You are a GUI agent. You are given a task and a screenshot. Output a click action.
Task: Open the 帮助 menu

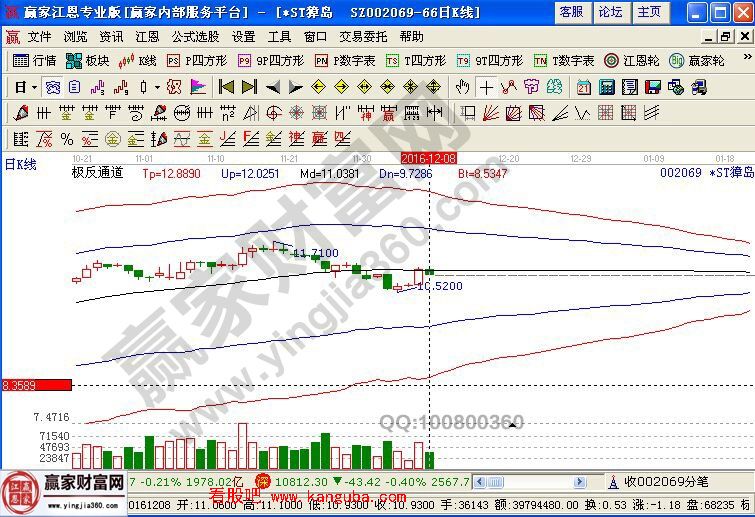411,37
